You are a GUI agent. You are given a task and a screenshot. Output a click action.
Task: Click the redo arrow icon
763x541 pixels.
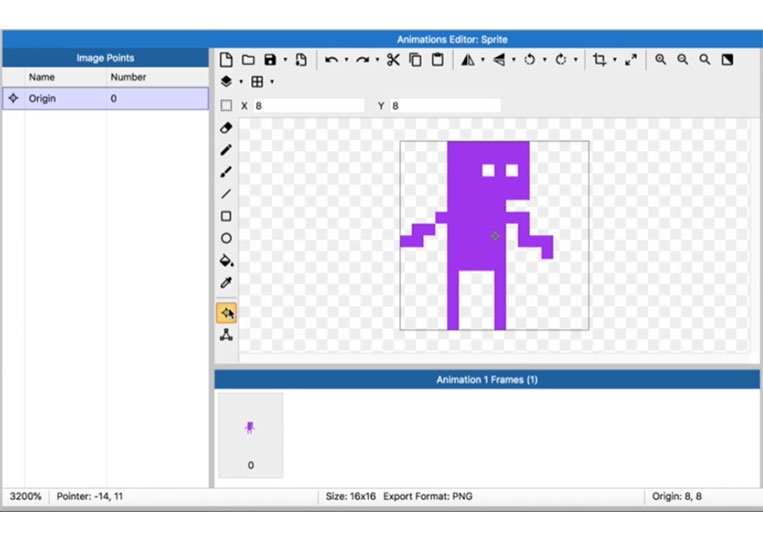pyautogui.click(x=362, y=60)
